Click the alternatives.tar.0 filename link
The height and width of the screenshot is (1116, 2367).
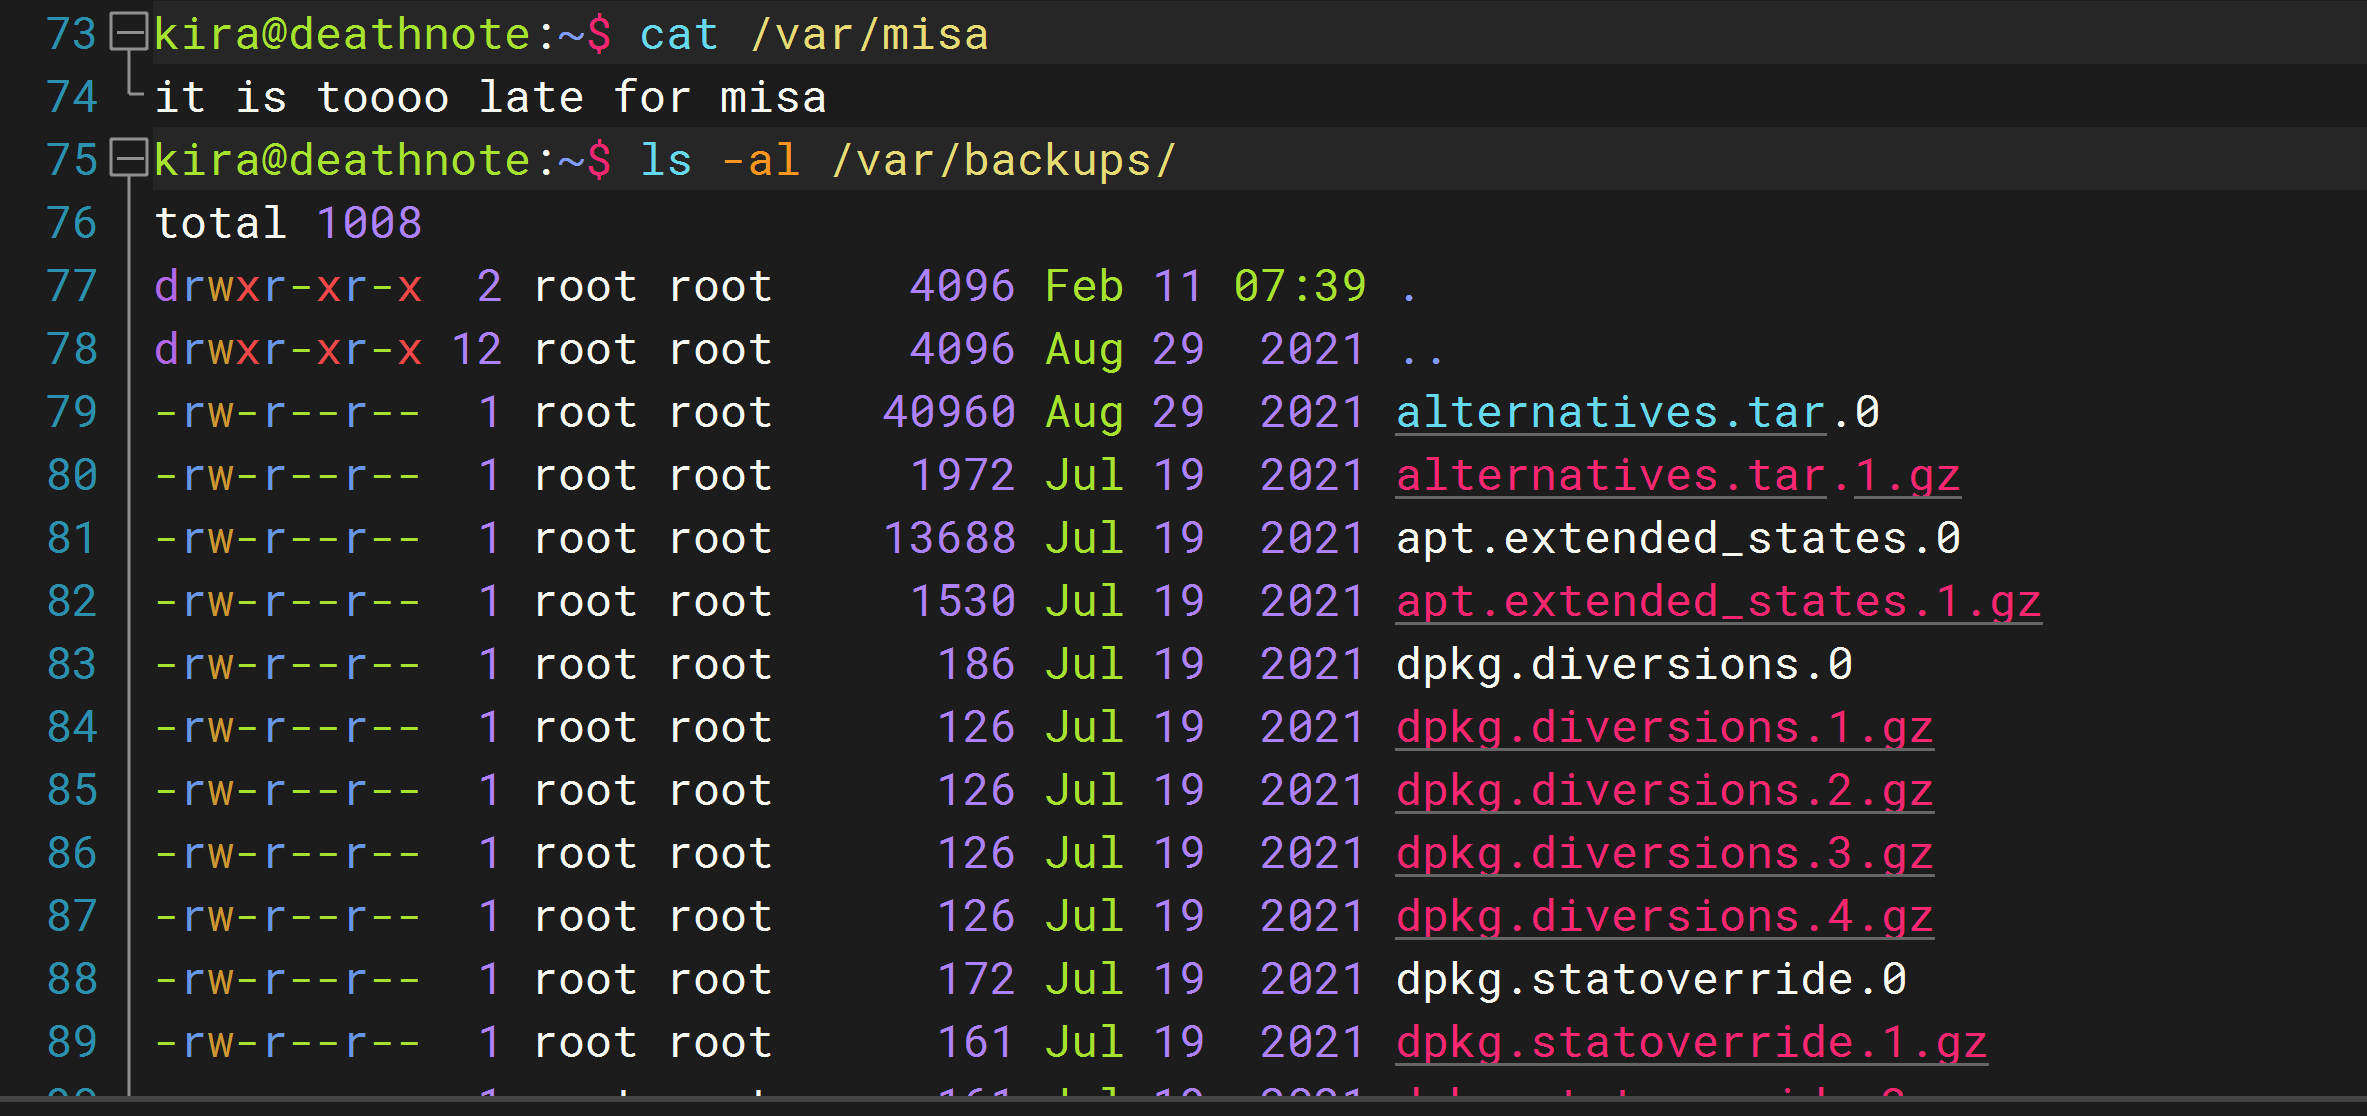(1610, 413)
